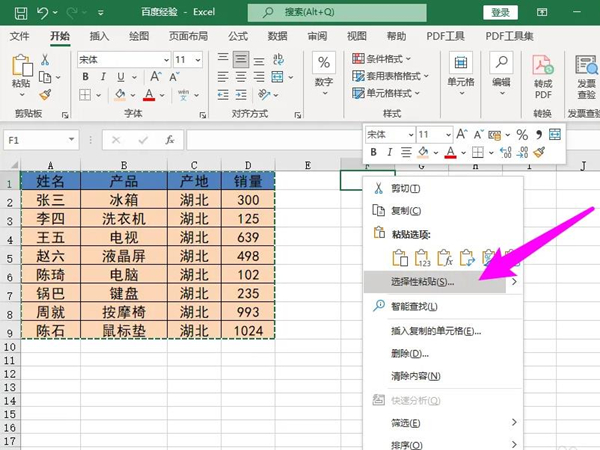Click the Convert to PDF (转成PDF) icon
Viewport: 600px width, 450px height.
pyautogui.click(x=543, y=73)
